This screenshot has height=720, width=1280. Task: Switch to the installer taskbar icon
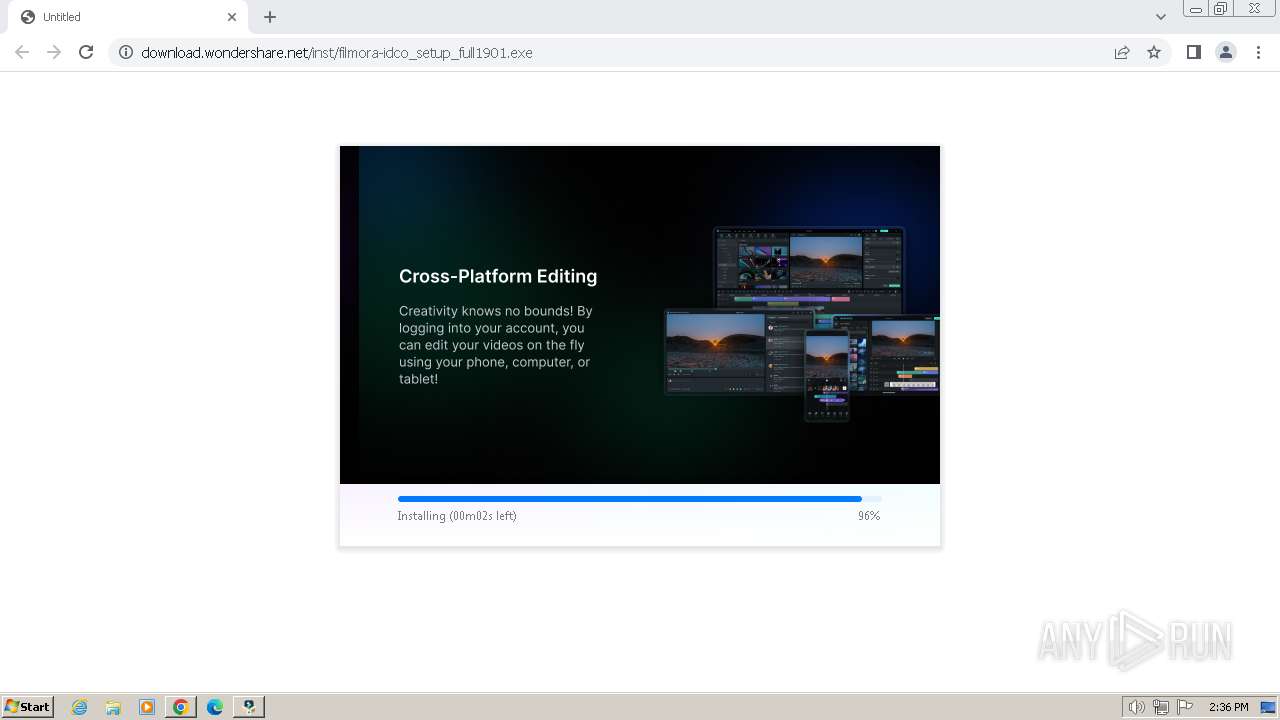click(248, 707)
